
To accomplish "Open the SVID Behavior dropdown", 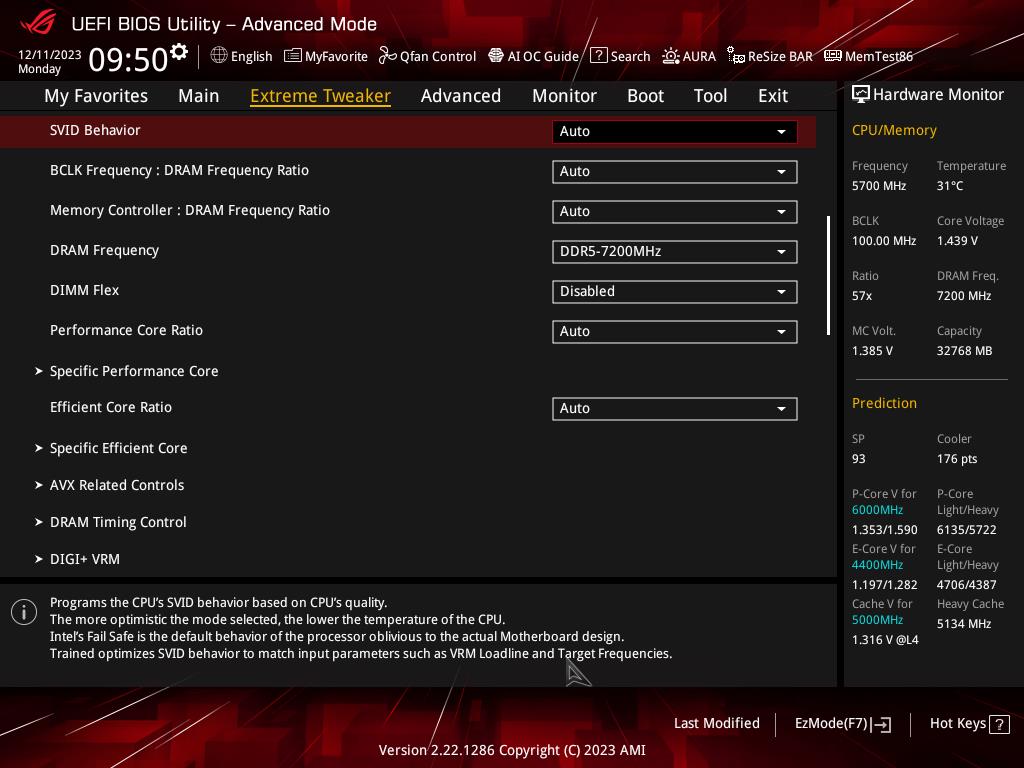I will [674, 131].
